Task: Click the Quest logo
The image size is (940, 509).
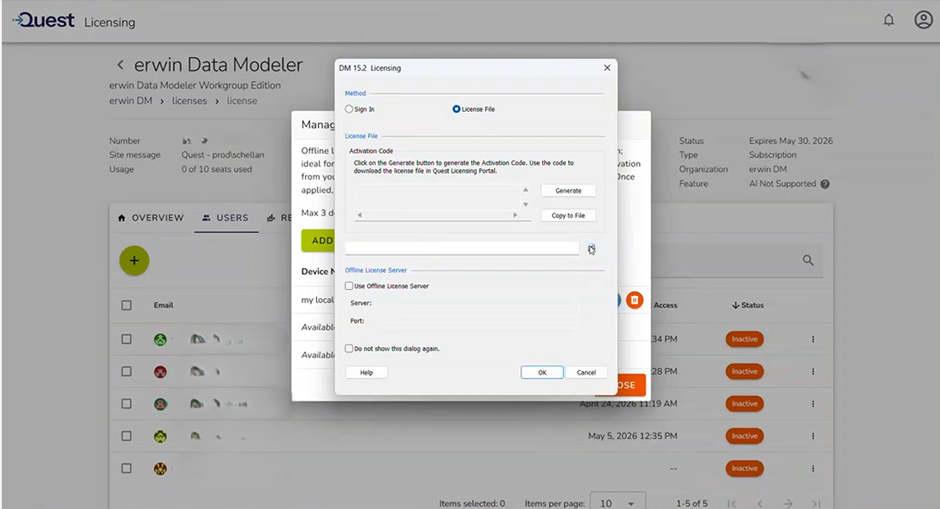Action: (43, 20)
